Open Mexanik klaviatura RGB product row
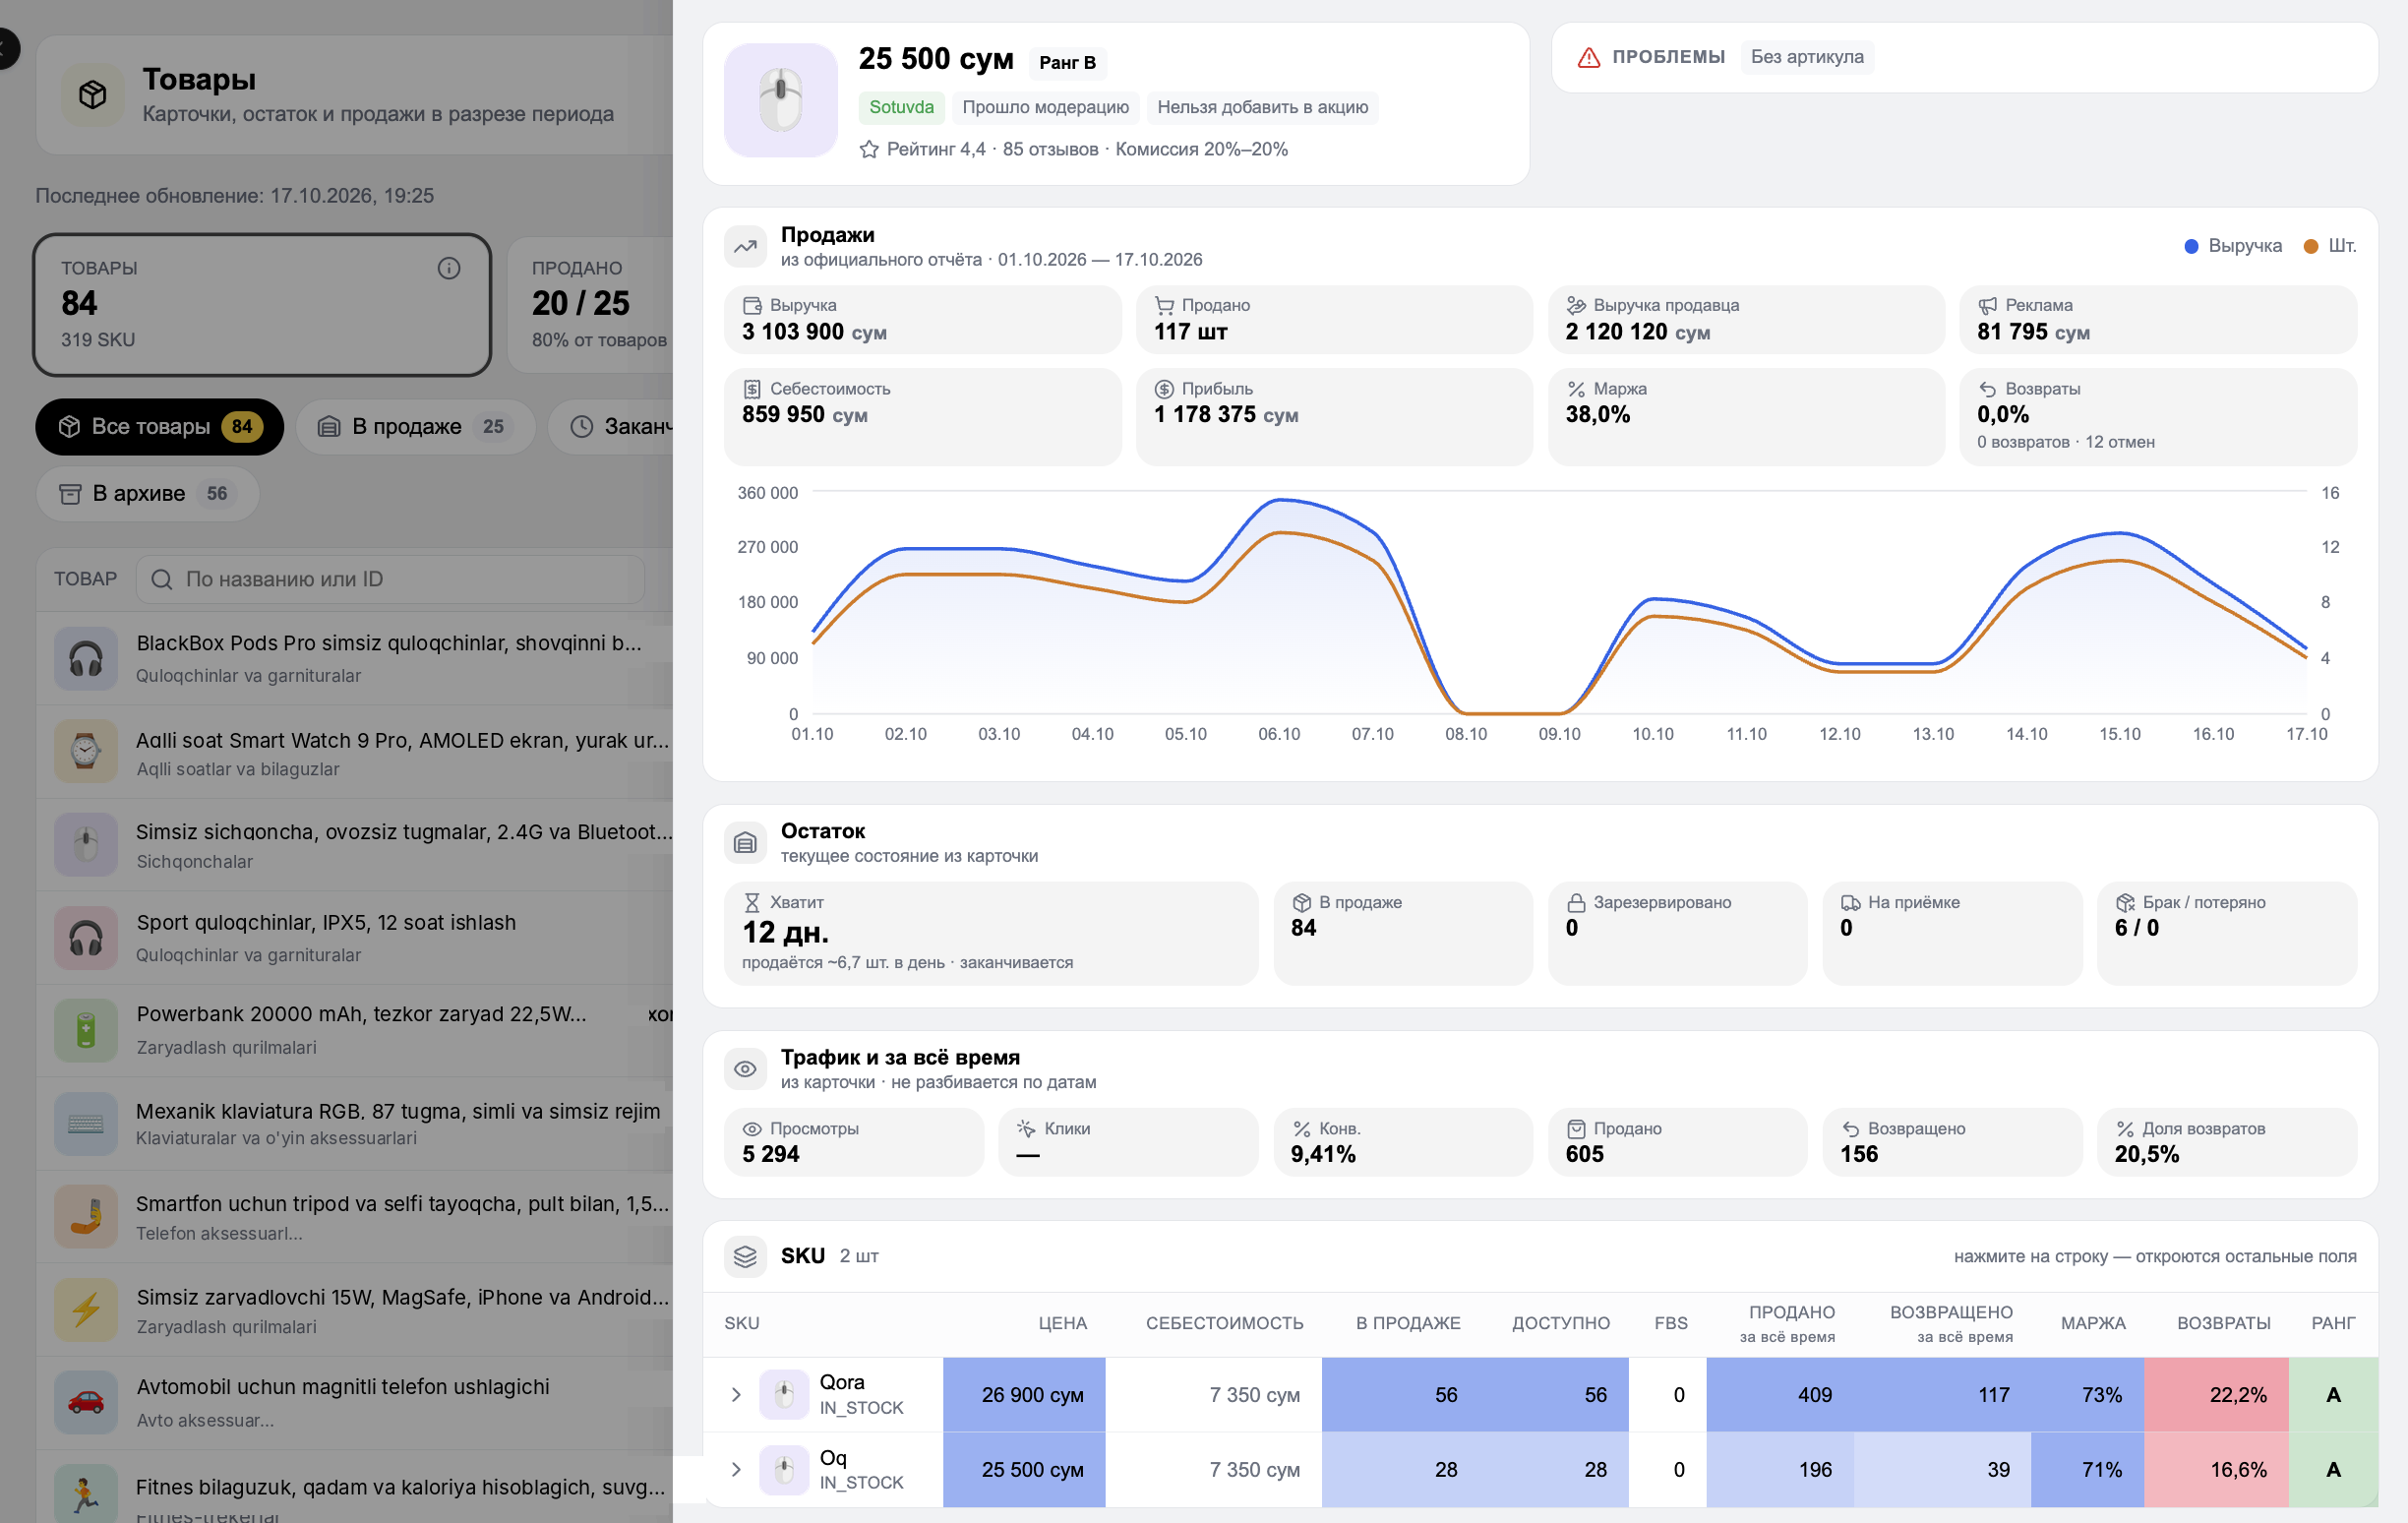Image resolution: width=2408 pixels, height=1523 pixels. (355, 1124)
